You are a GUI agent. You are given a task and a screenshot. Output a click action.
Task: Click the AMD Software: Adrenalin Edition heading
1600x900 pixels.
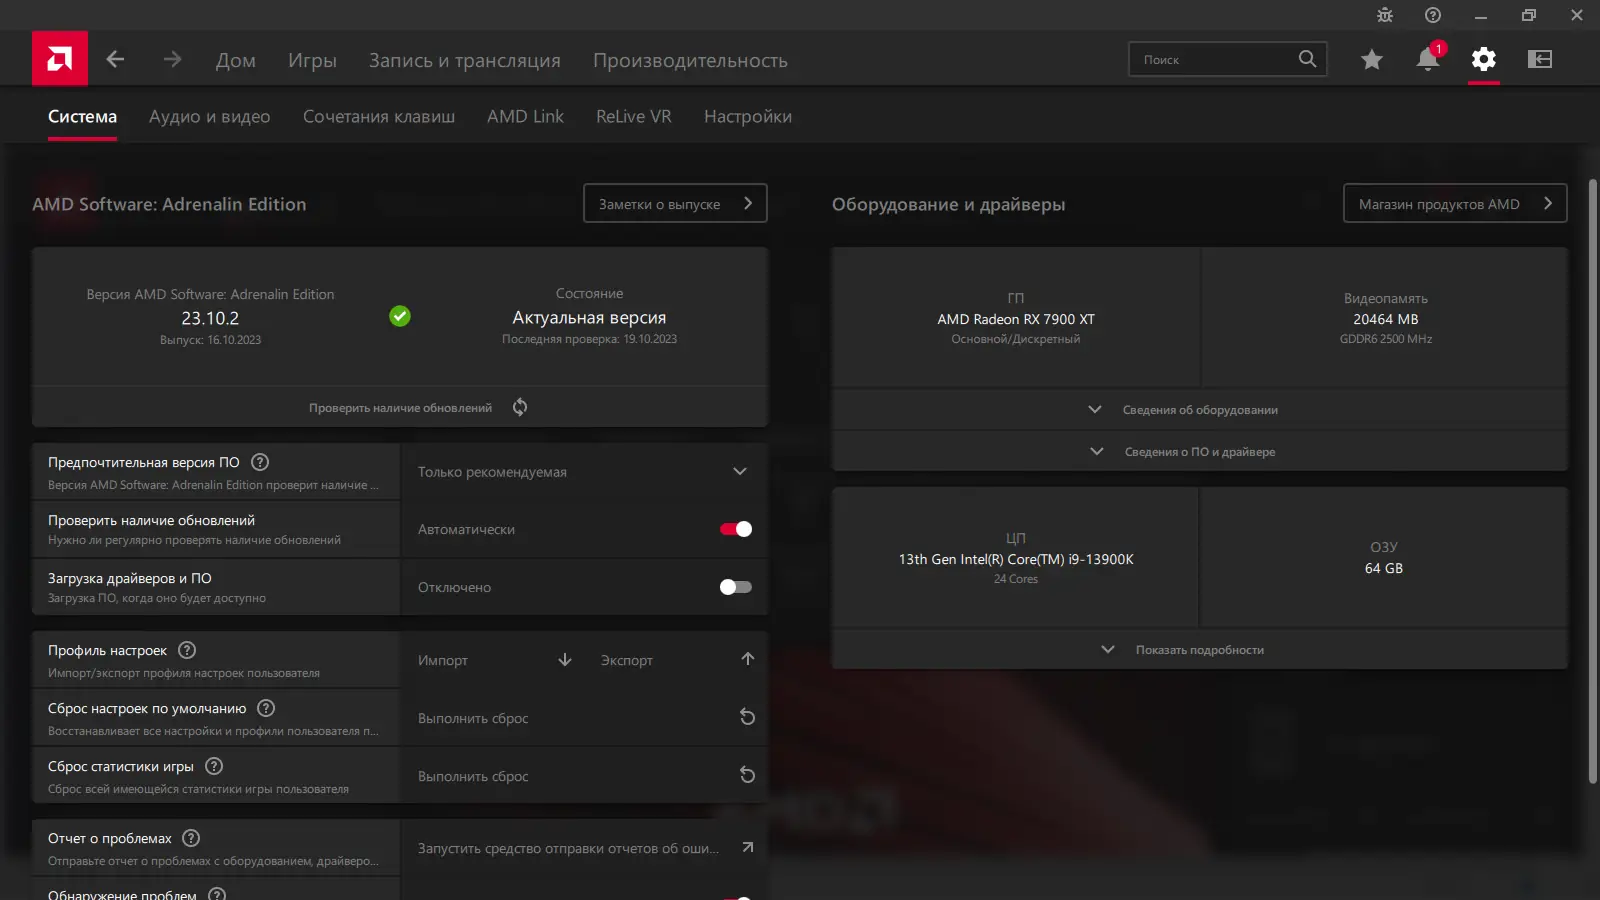(169, 204)
